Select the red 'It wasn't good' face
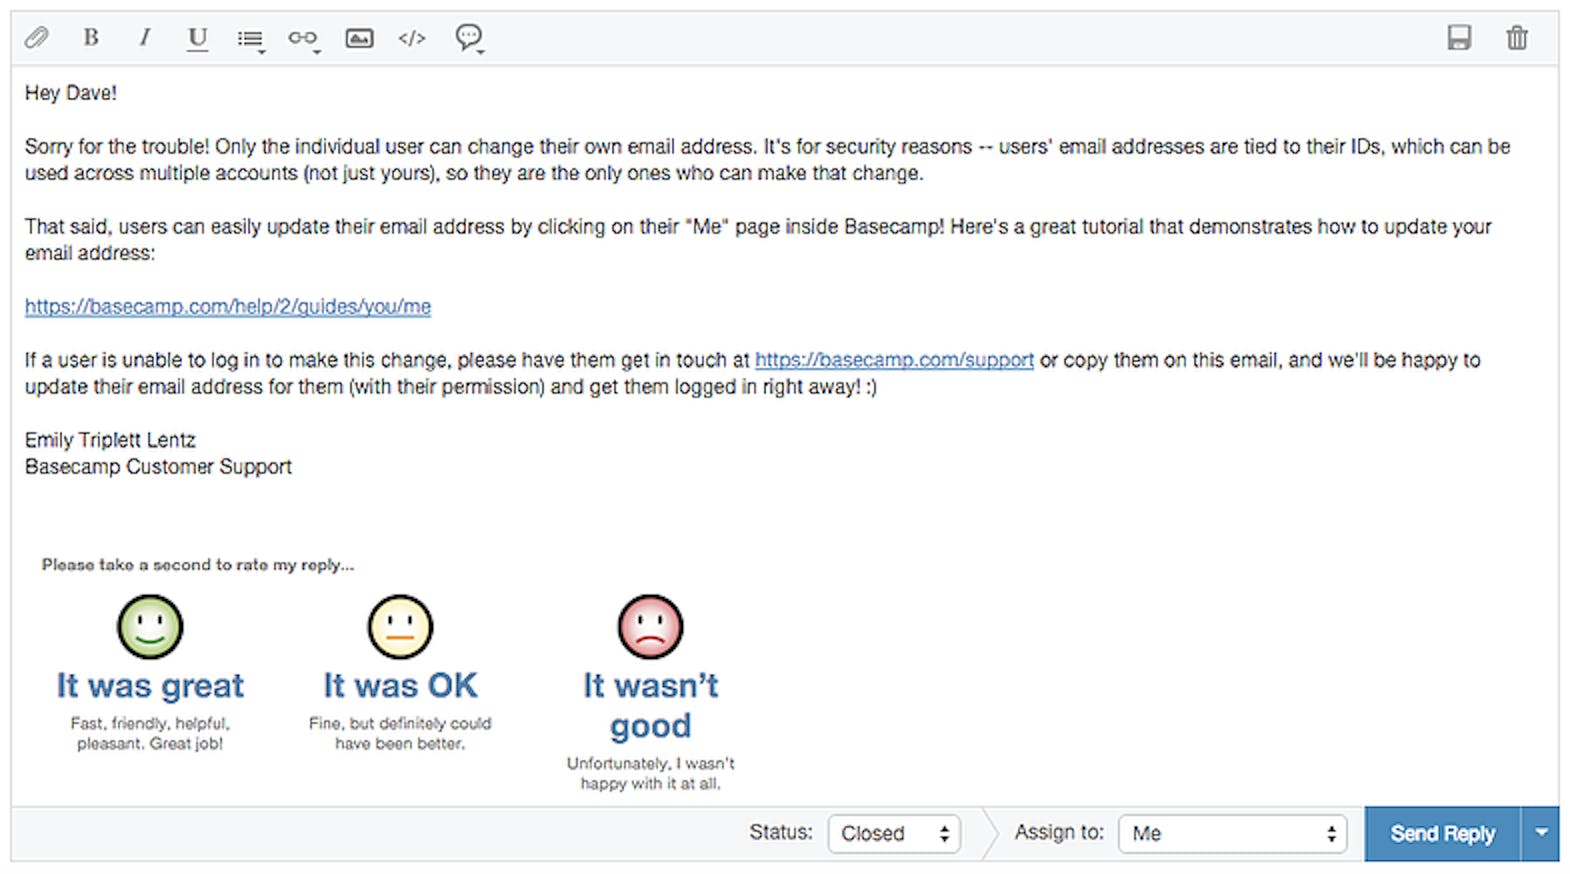Image resolution: width=1570 pixels, height=874 pixels. [x=650, y=627]
